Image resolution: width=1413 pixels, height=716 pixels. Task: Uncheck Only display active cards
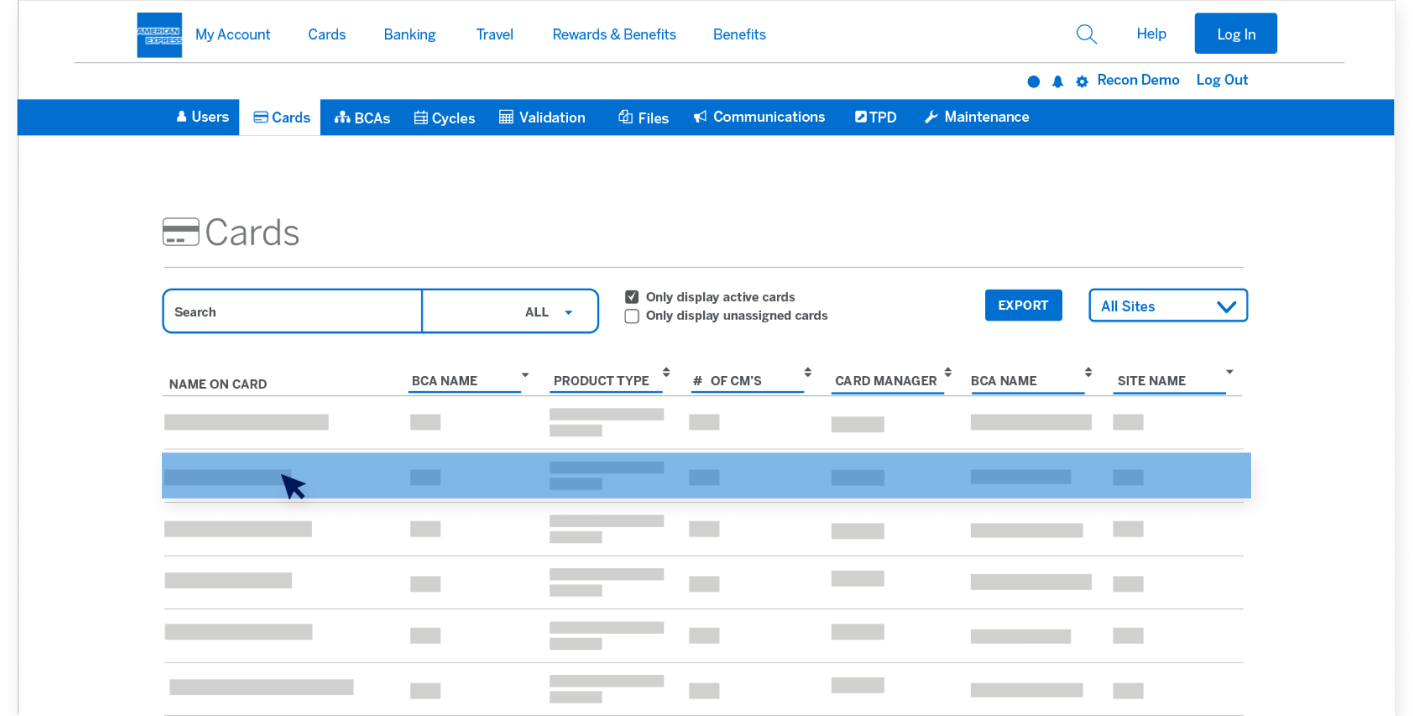(x=632, y=297)
